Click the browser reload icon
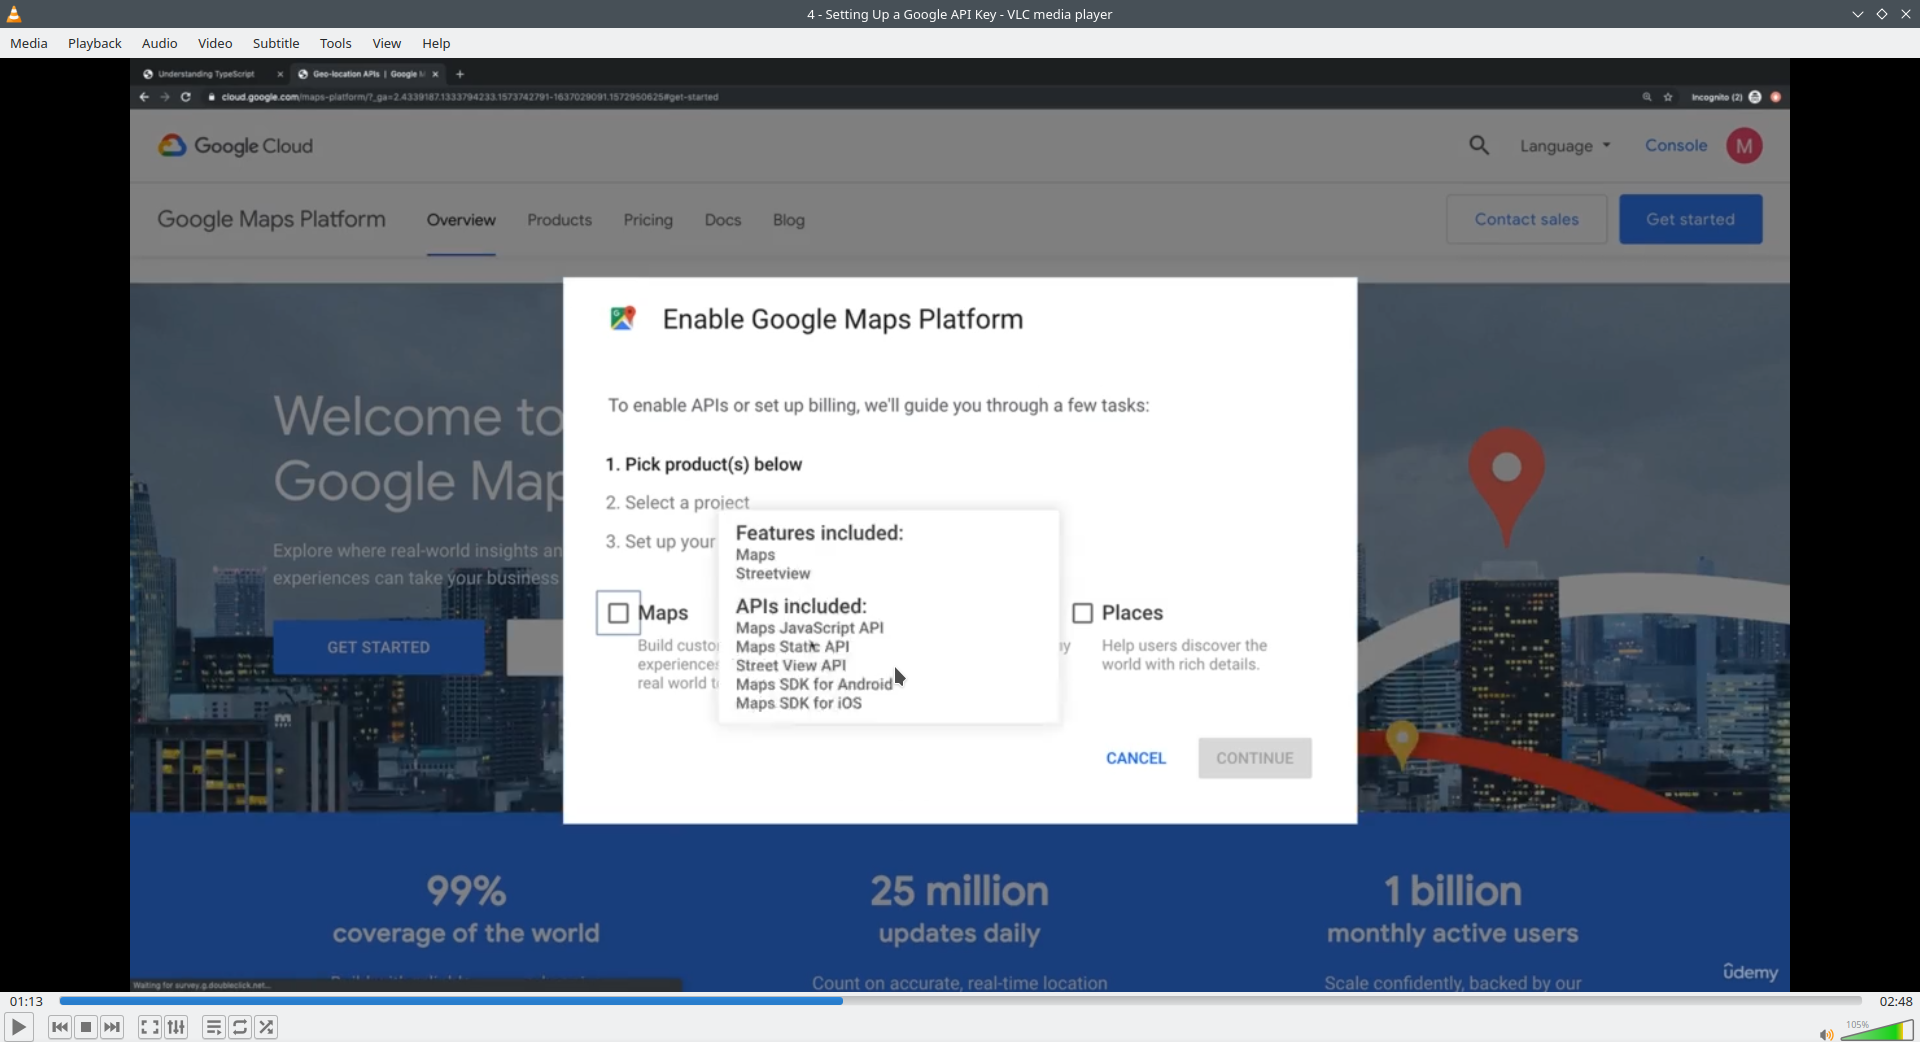This screenshot has width=1920, height=1042. 186,97
